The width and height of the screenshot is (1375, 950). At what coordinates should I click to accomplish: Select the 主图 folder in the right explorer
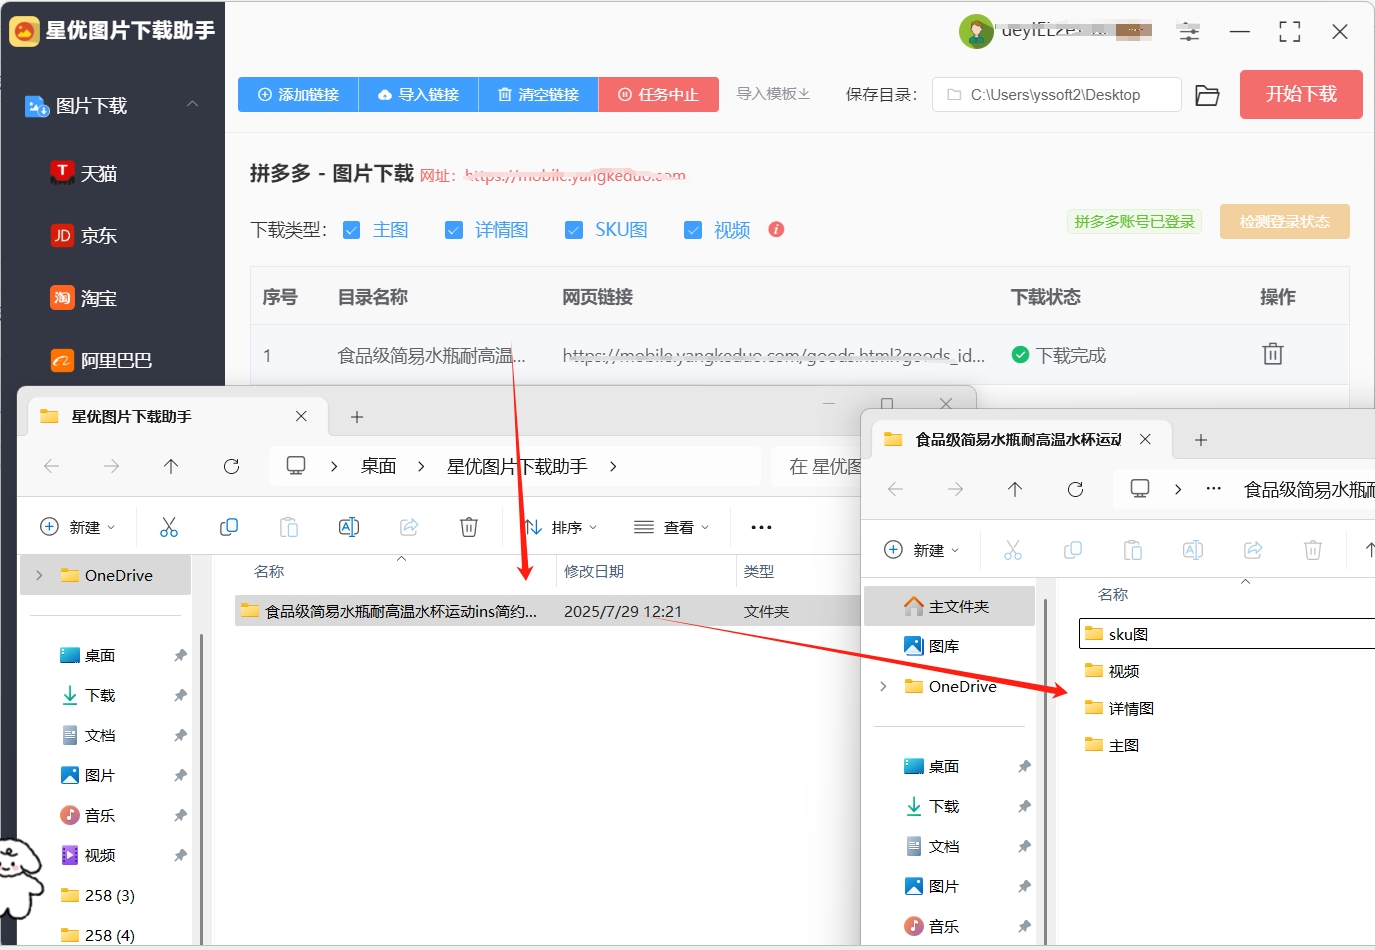(1112, 745)
